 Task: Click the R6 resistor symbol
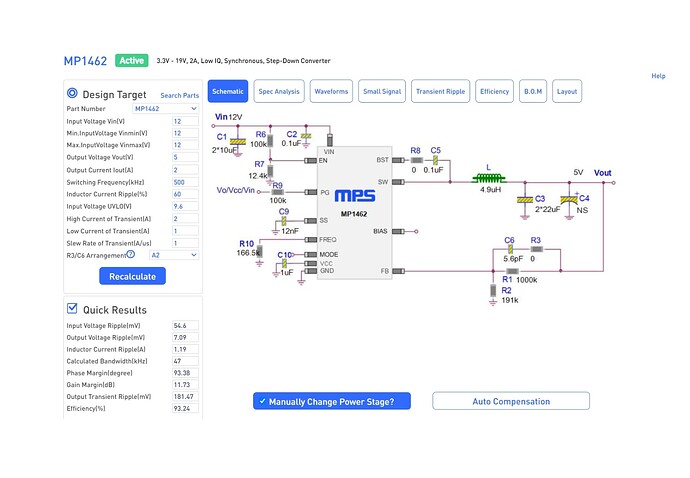pyautogui.click(x=270, y=141)
